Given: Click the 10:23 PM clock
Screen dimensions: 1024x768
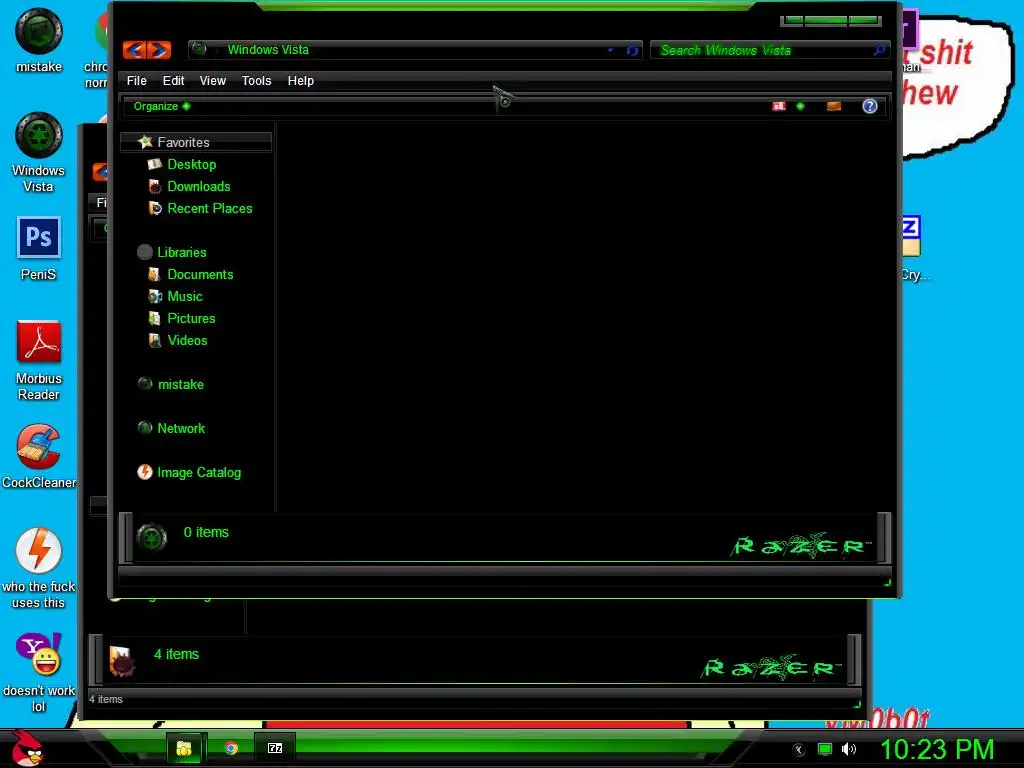Looking at the screenshot, I should pos(936,749).
